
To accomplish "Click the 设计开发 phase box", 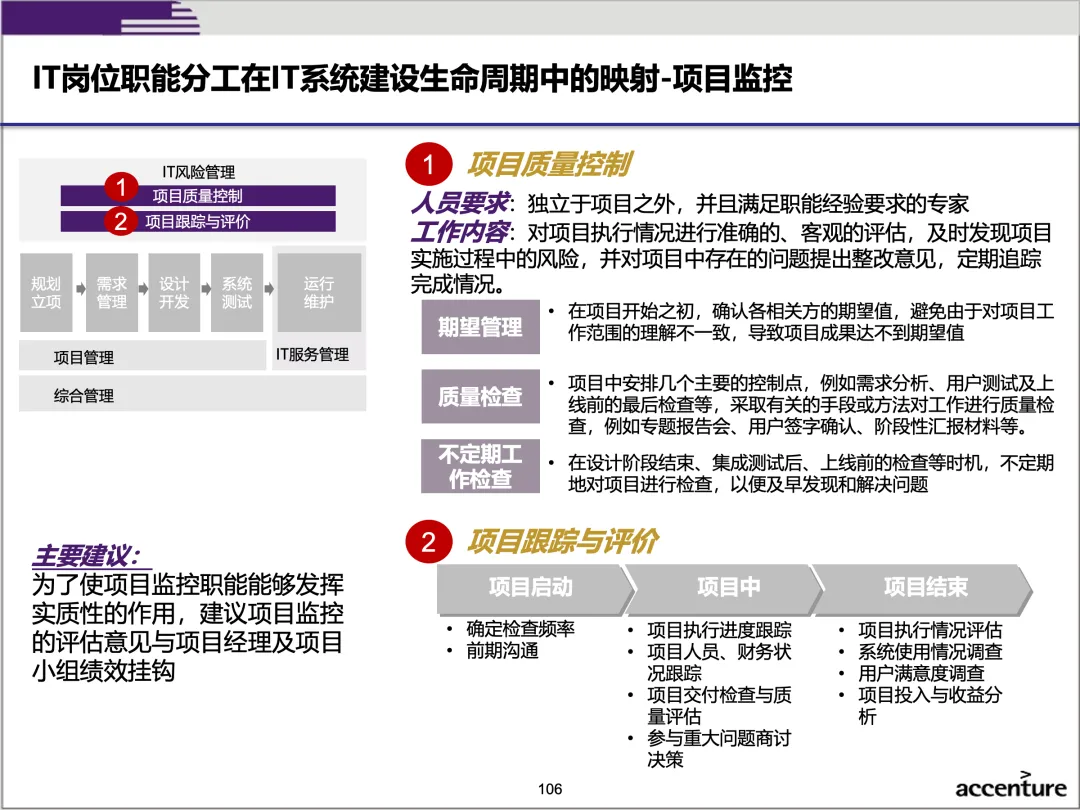I will 174,293.
